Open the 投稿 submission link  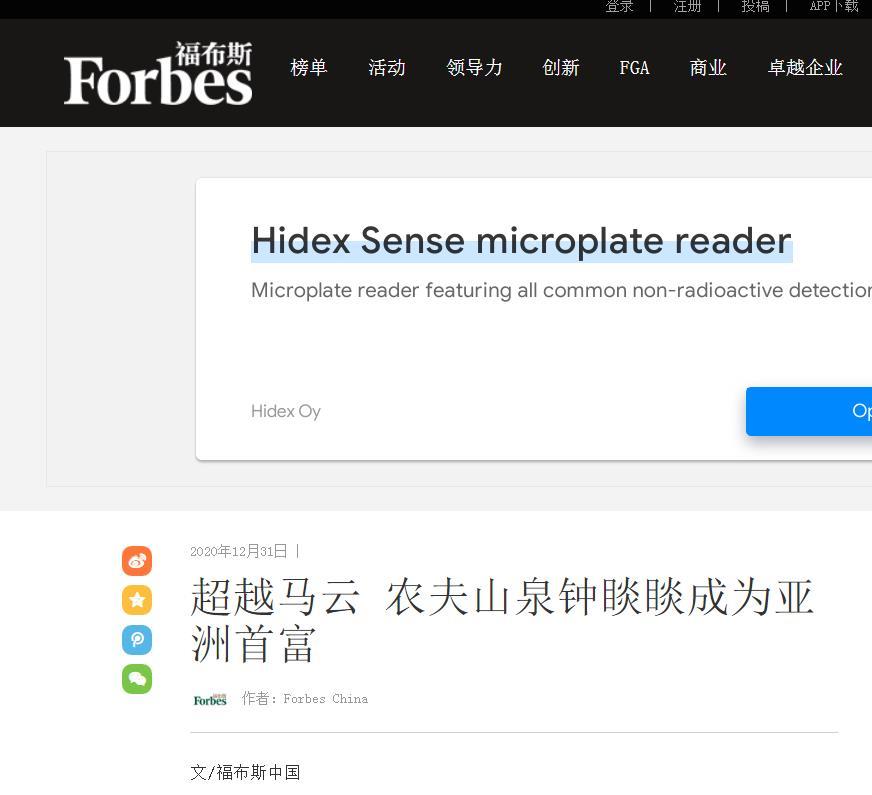click(755, 7)
